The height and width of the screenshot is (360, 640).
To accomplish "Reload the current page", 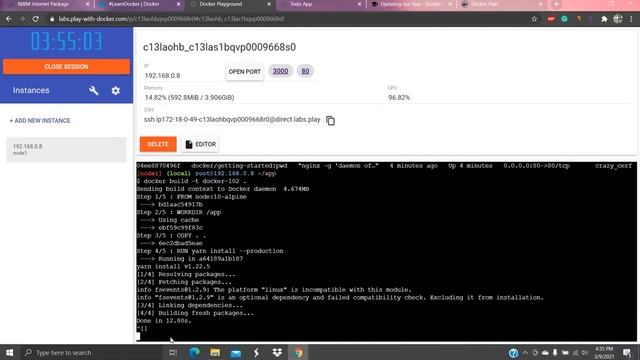I will [36, 19].
